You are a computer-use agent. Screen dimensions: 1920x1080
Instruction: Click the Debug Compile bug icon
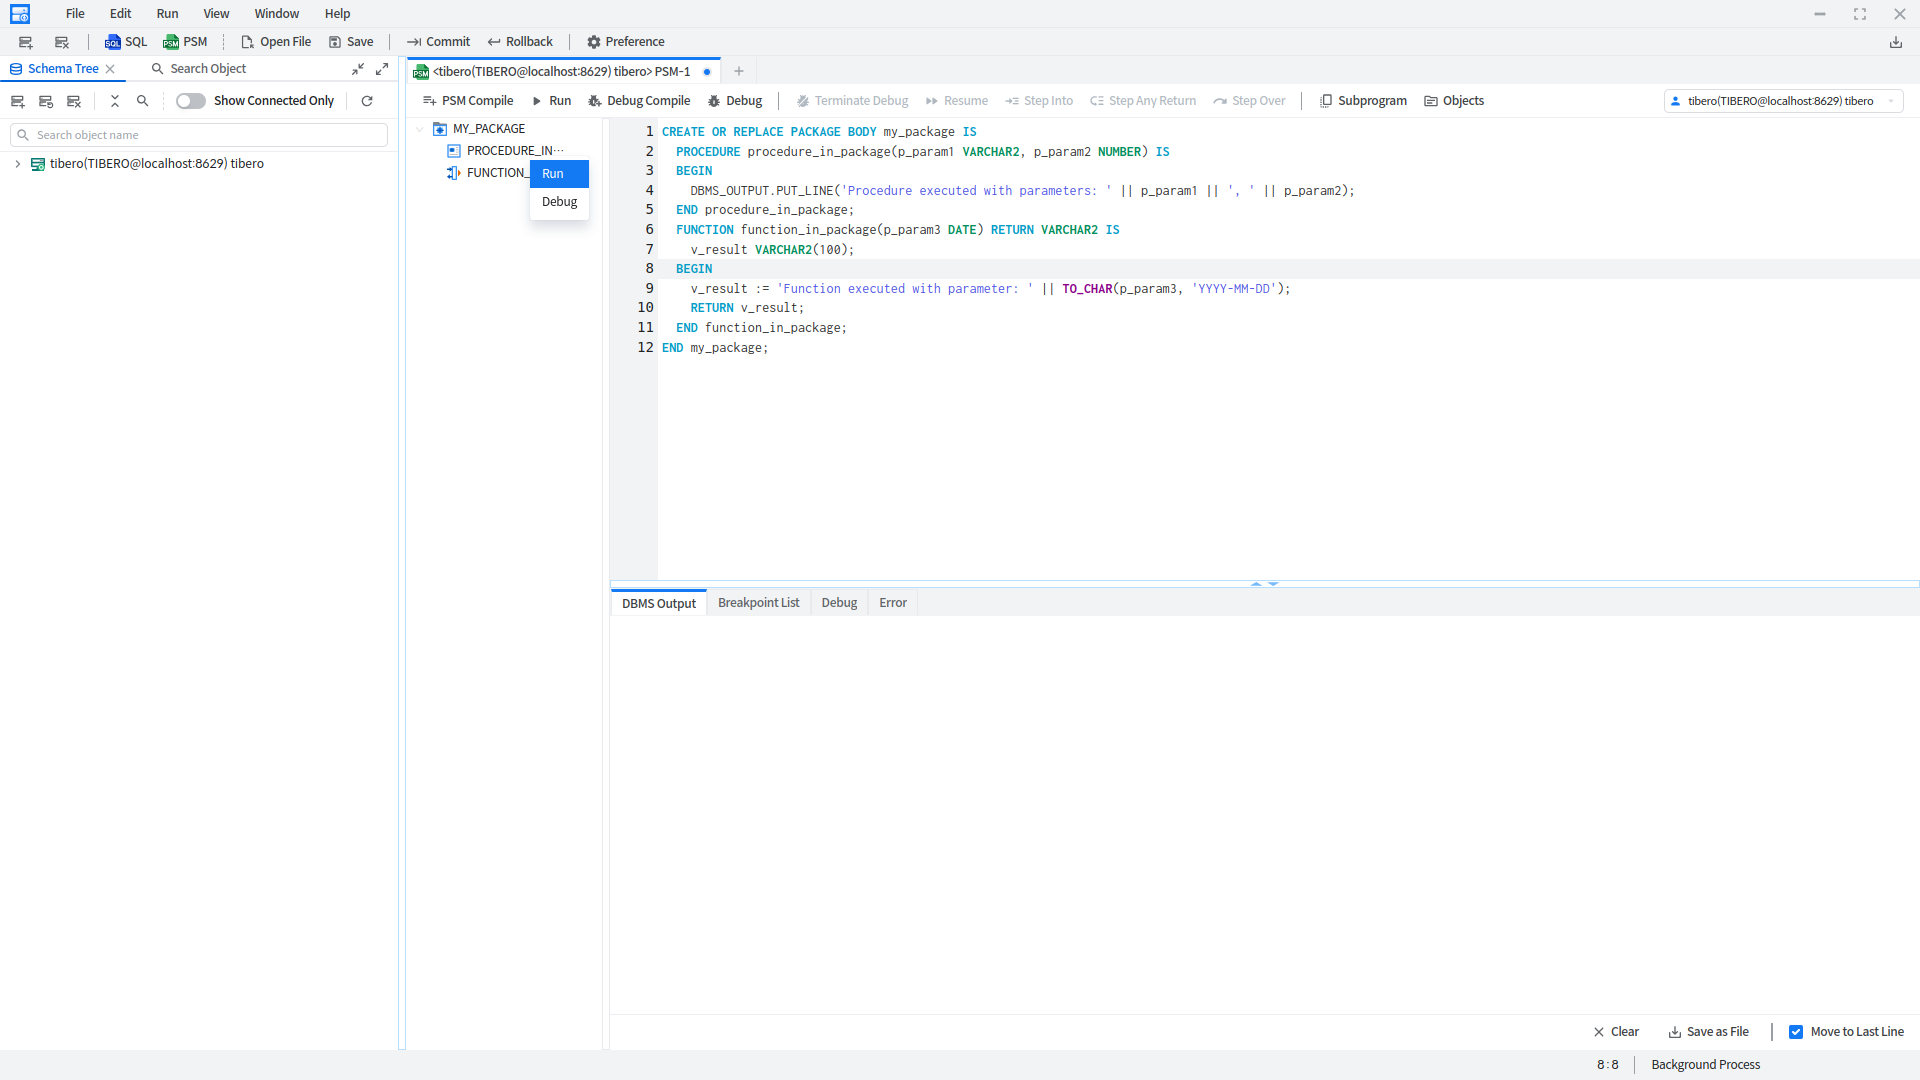coord(595,101)
